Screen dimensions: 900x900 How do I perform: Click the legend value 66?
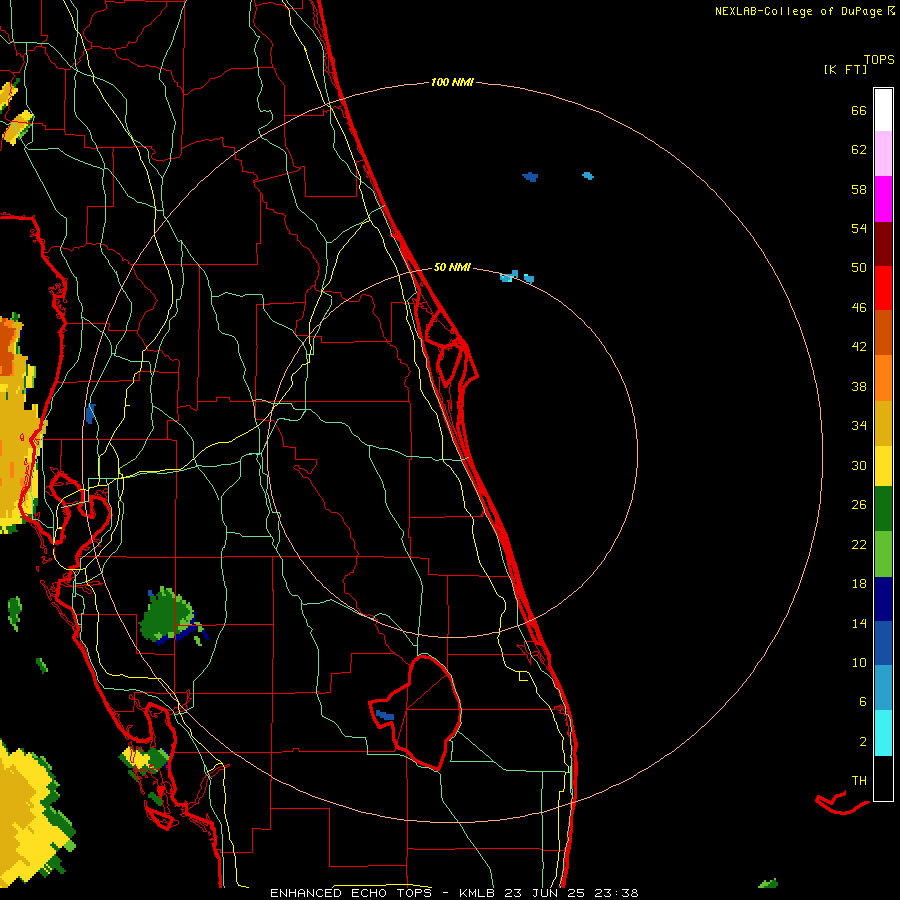pyautogui.click(x=859, y=111)
